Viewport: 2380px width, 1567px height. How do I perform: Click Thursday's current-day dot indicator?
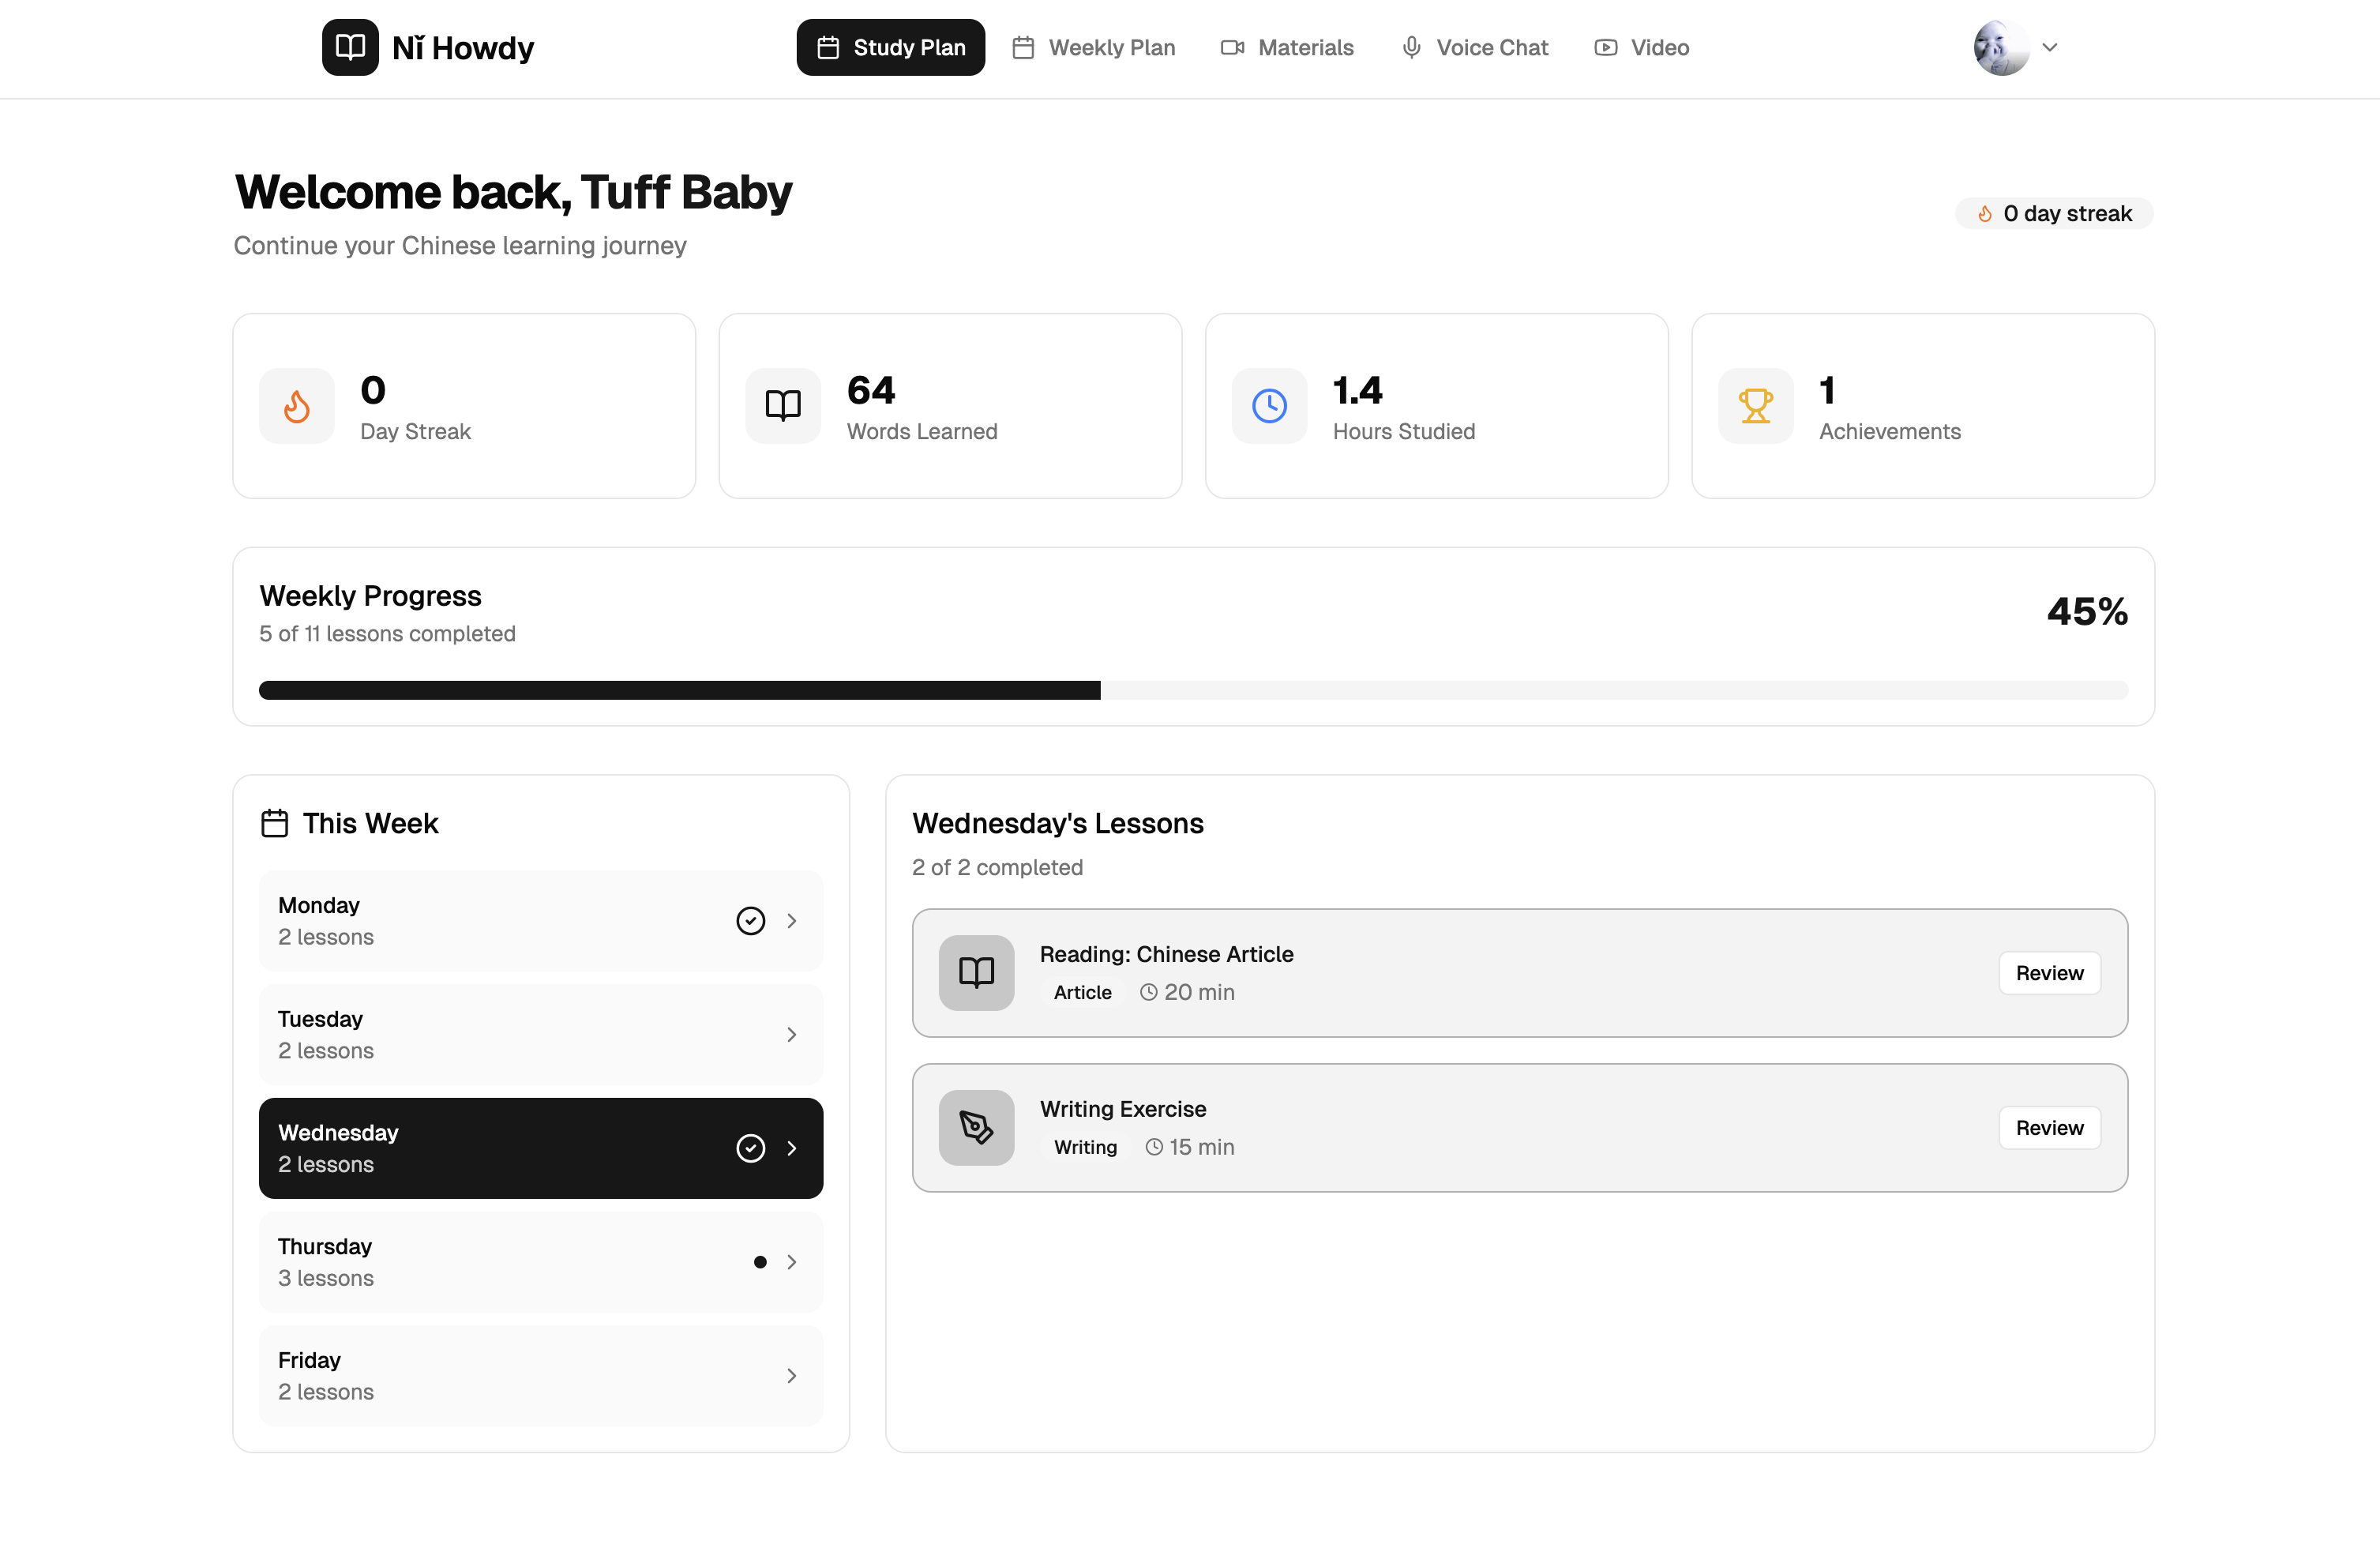click(x=760, y=1262)
